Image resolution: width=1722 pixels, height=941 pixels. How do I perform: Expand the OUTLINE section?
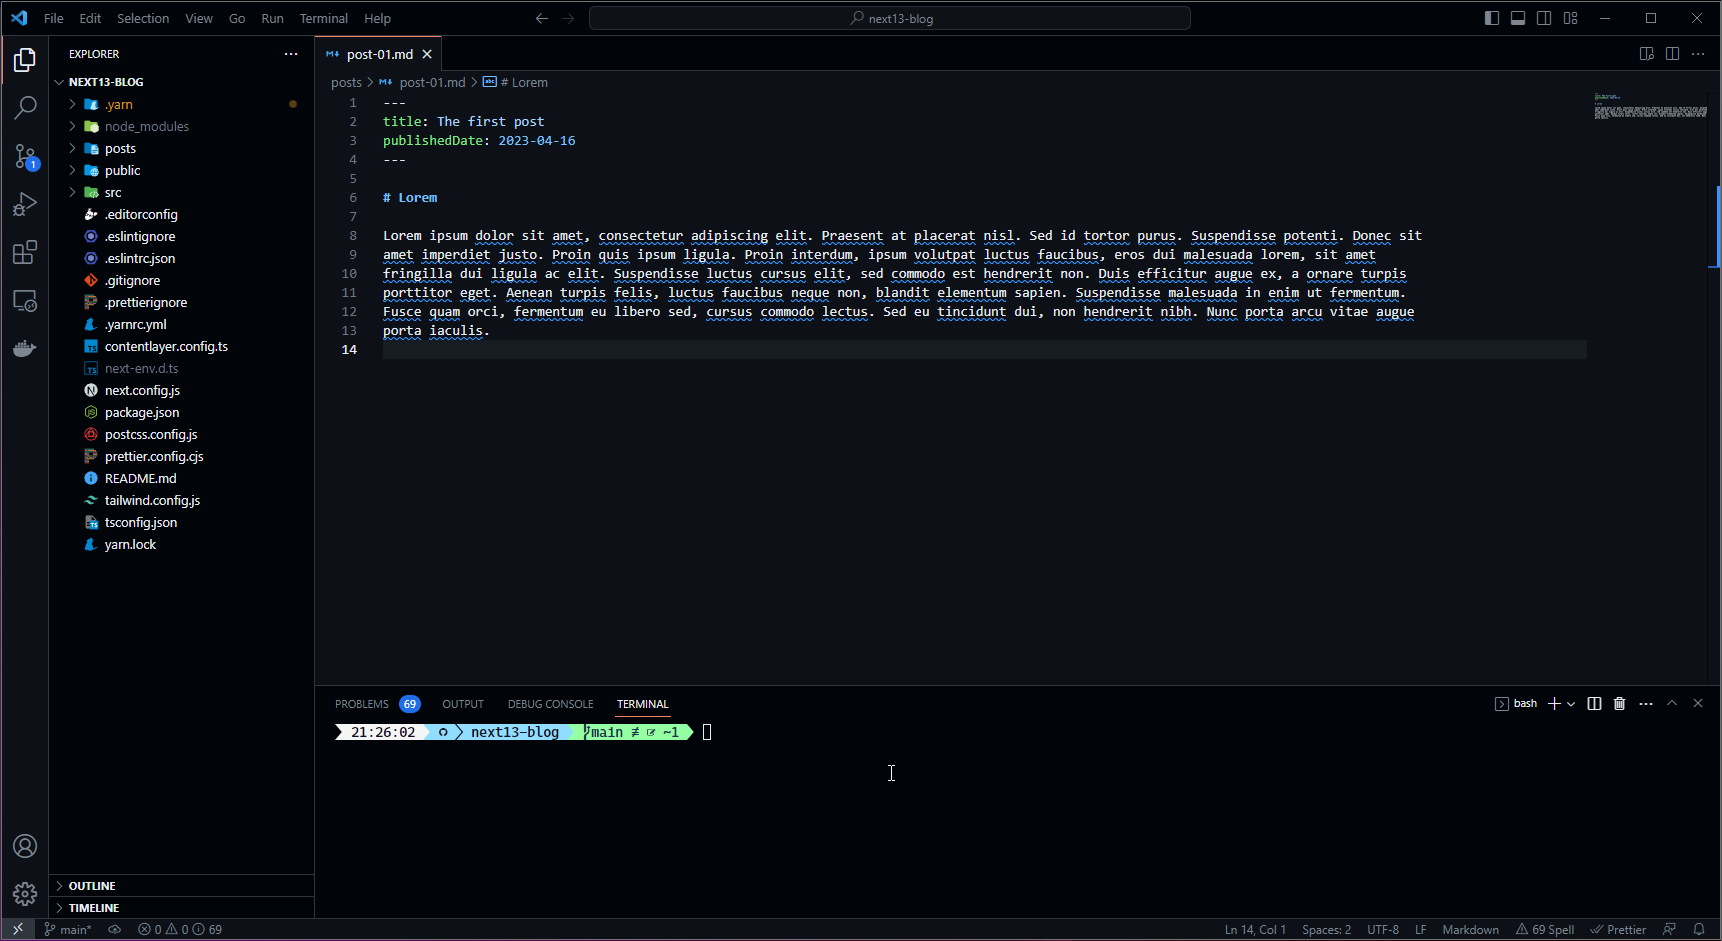coord(90,885)
